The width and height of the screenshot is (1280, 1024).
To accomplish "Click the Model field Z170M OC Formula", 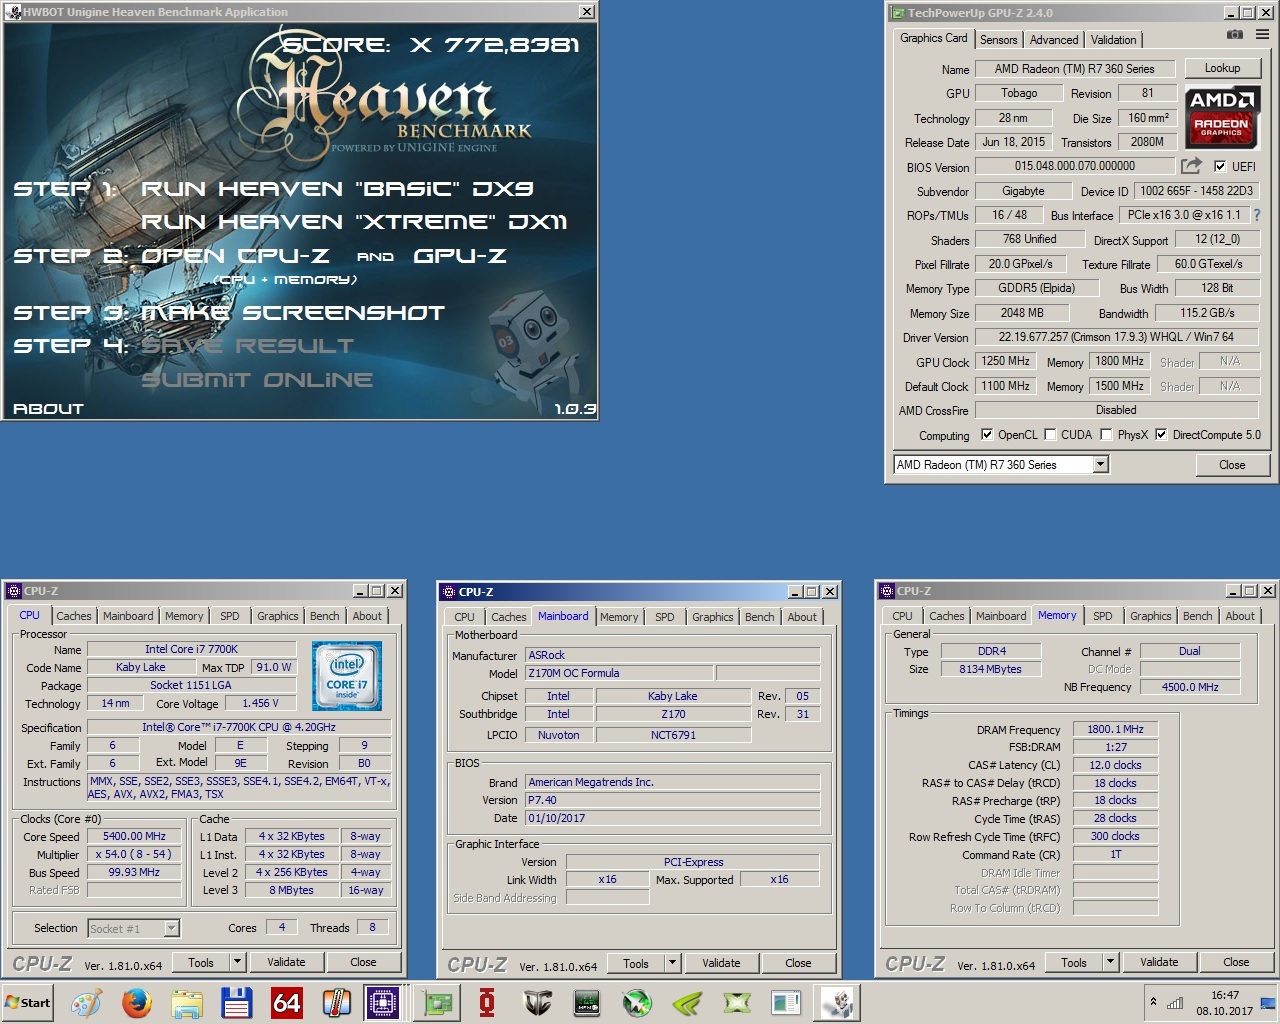I will click(619, 673).
